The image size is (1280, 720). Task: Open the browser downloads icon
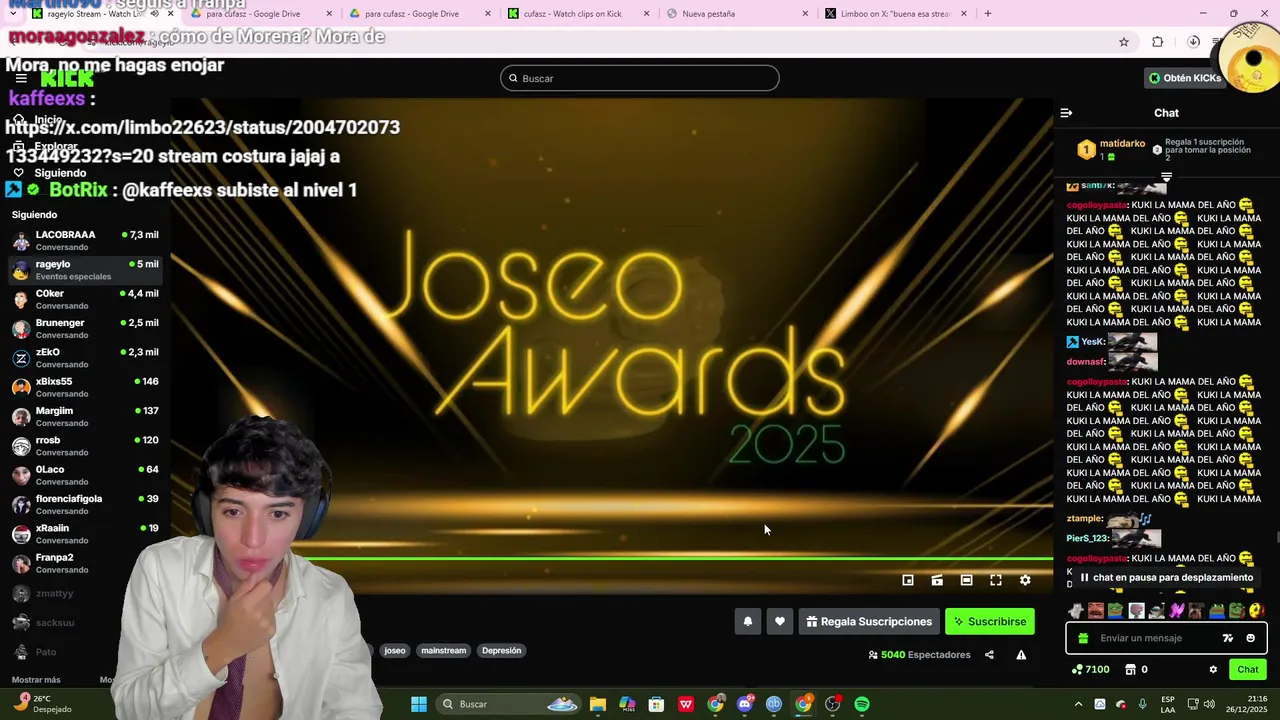coord(1193,42)
